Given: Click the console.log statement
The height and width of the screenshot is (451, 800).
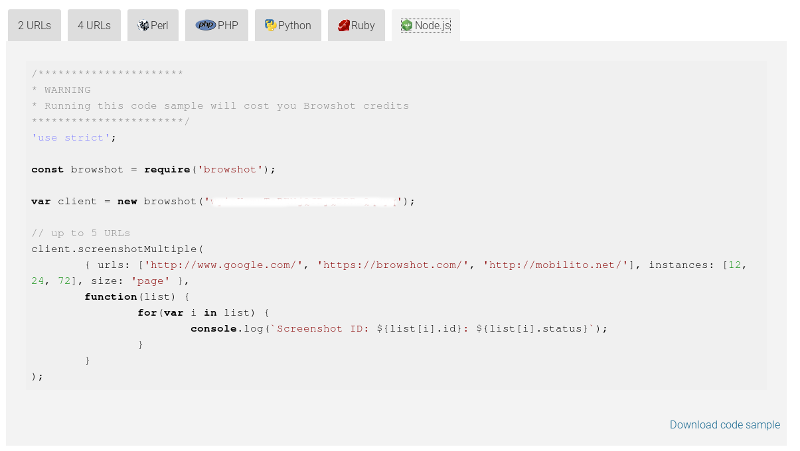Looking at the screenshot, I should point(399,329).
